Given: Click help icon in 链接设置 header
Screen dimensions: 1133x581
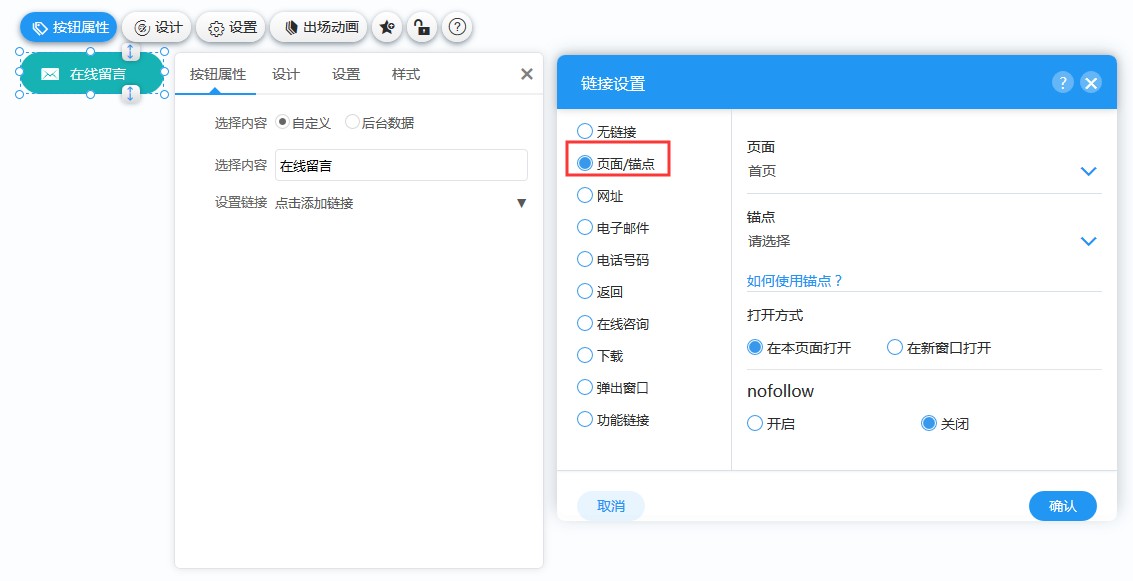Looking at the screenshot, I should click(1062, 82).
